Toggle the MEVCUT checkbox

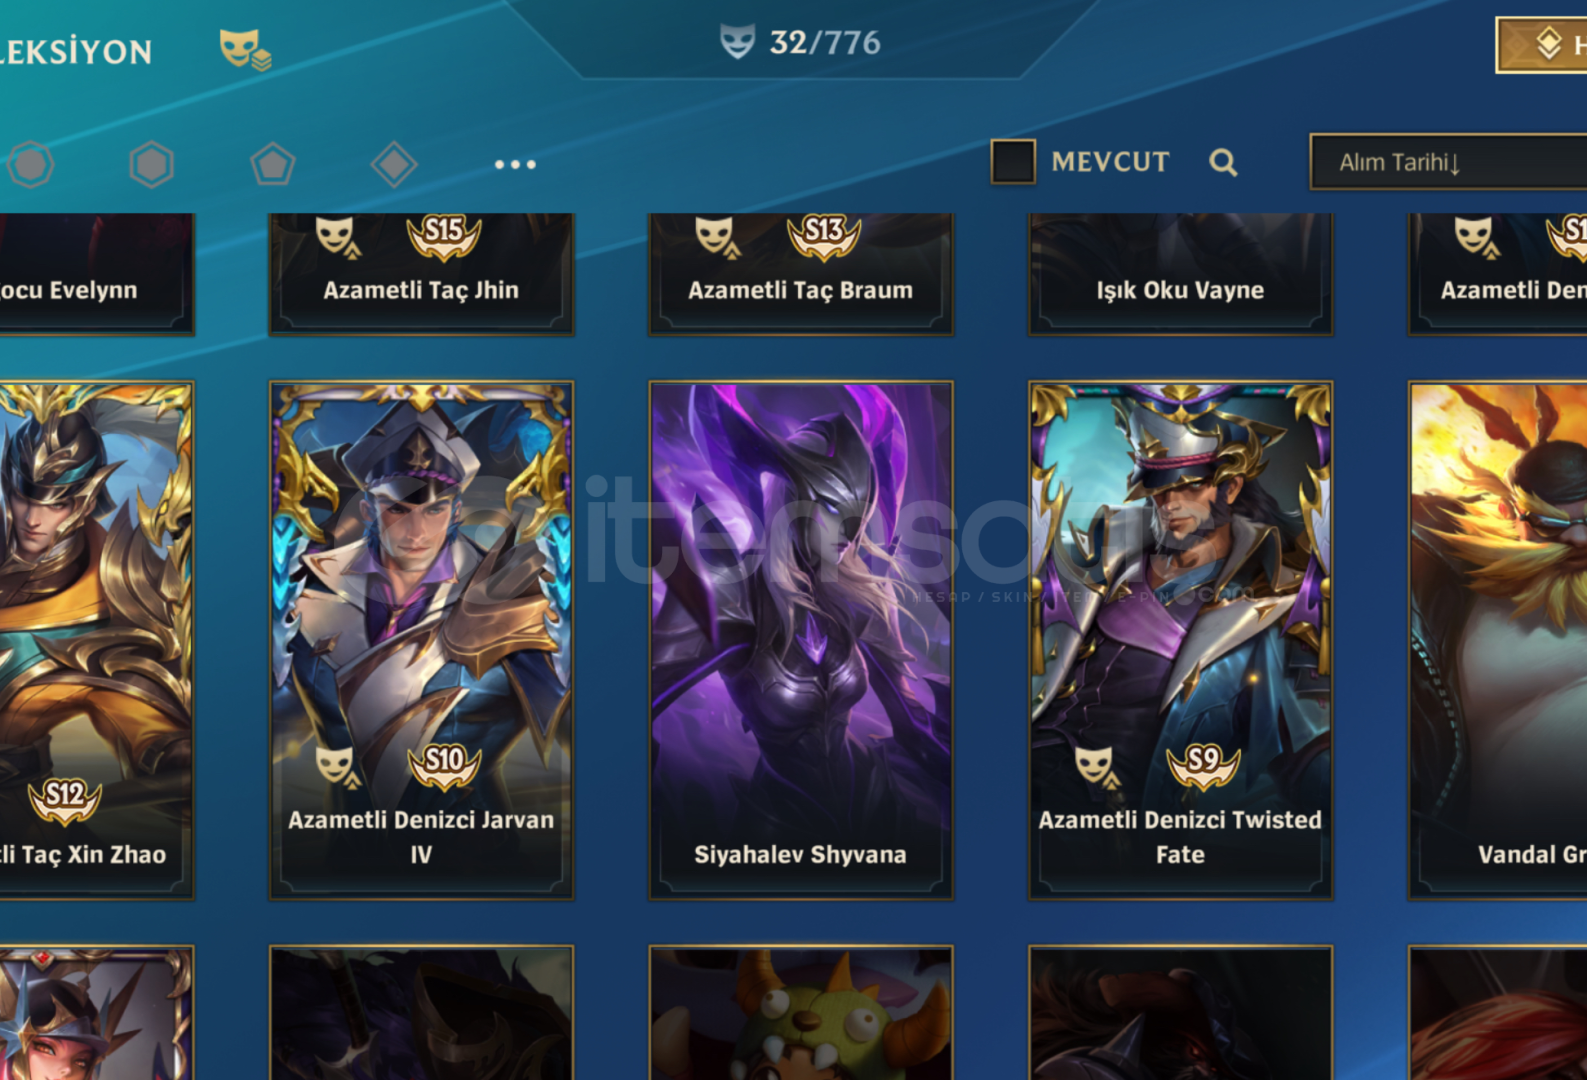coord(1013,161)
